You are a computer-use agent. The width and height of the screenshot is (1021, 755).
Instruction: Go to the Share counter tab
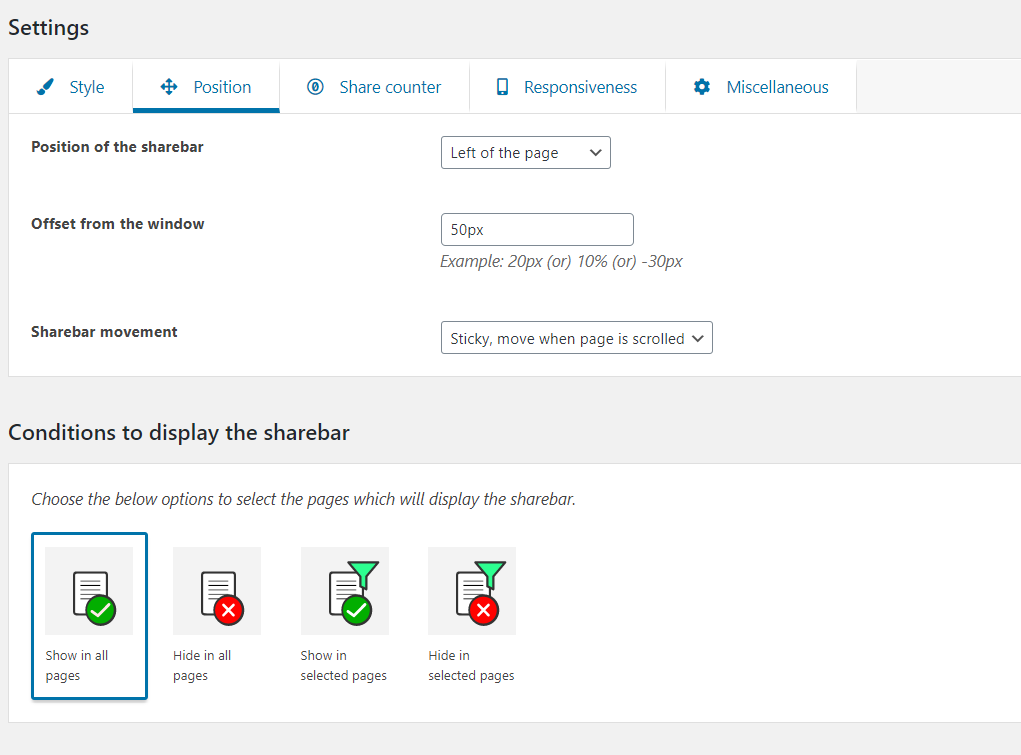(389, 87)
